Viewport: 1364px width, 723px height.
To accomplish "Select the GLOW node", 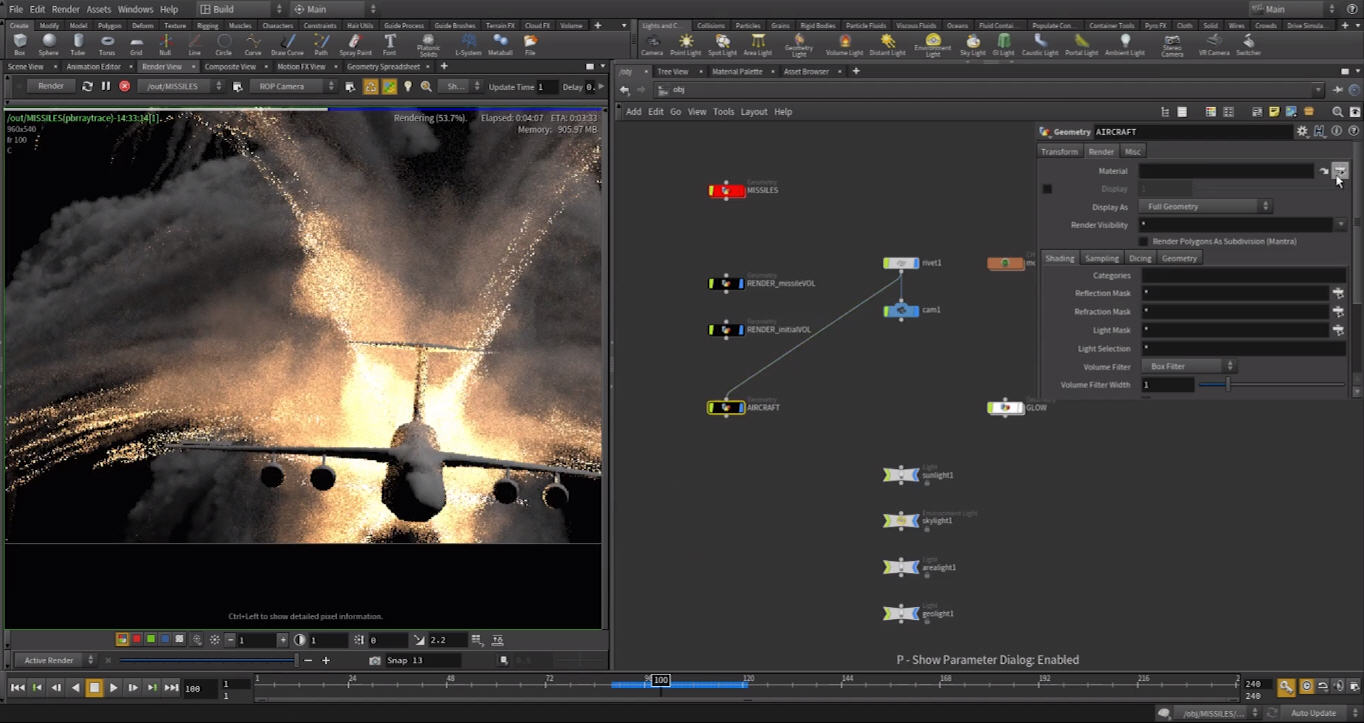I will 1005,407.
